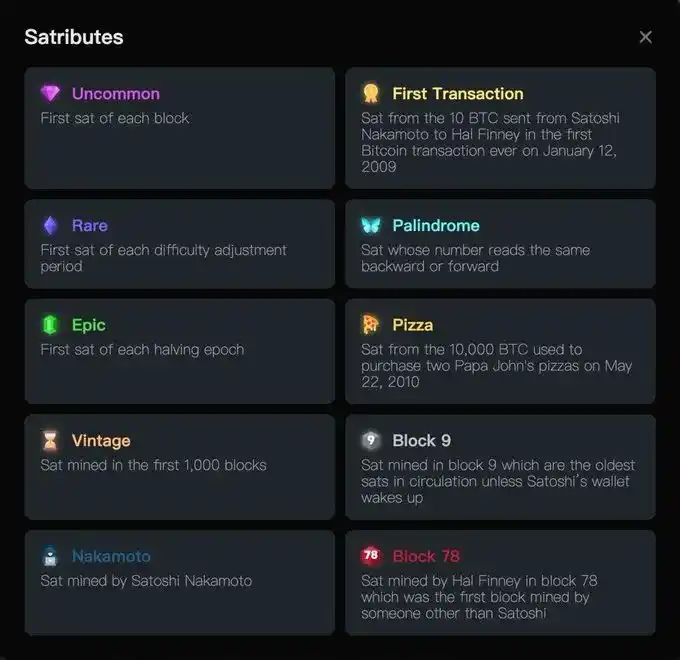Click the Pizza slice icon
Image resolution: width=680 pixels, height=660 pixels.
[371, 325]
